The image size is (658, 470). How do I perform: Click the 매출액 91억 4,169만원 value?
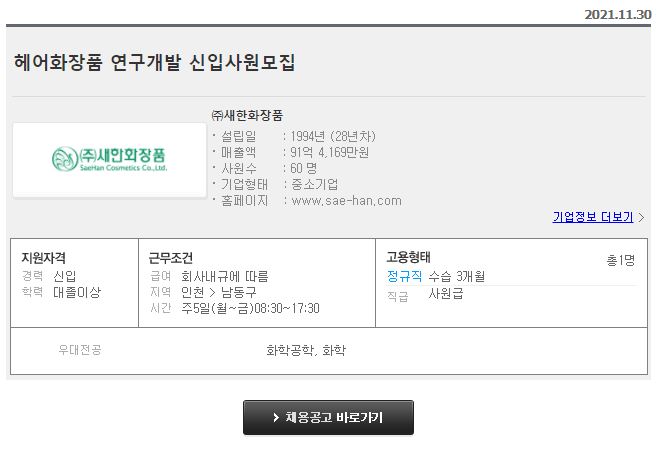[x=329, y=152]
